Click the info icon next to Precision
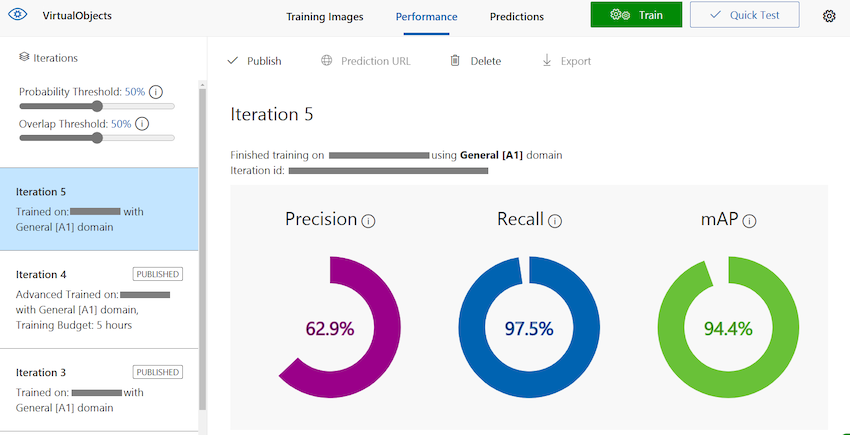 [369, 221]
